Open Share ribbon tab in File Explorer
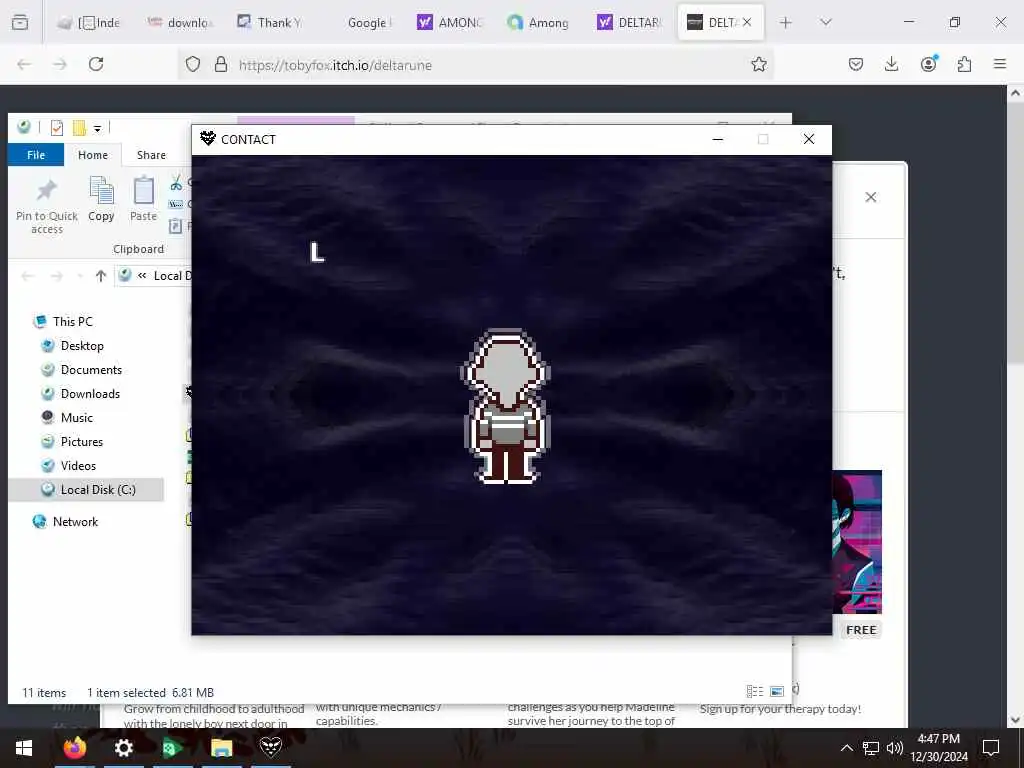 tap(151, 155)
